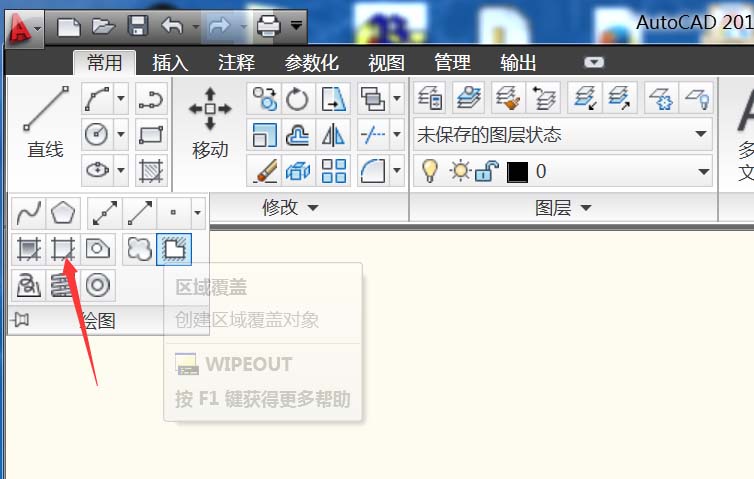Switch to the 插入 ribbon tab
This screenshot has height=479, width=754.
tap(170, 63)
